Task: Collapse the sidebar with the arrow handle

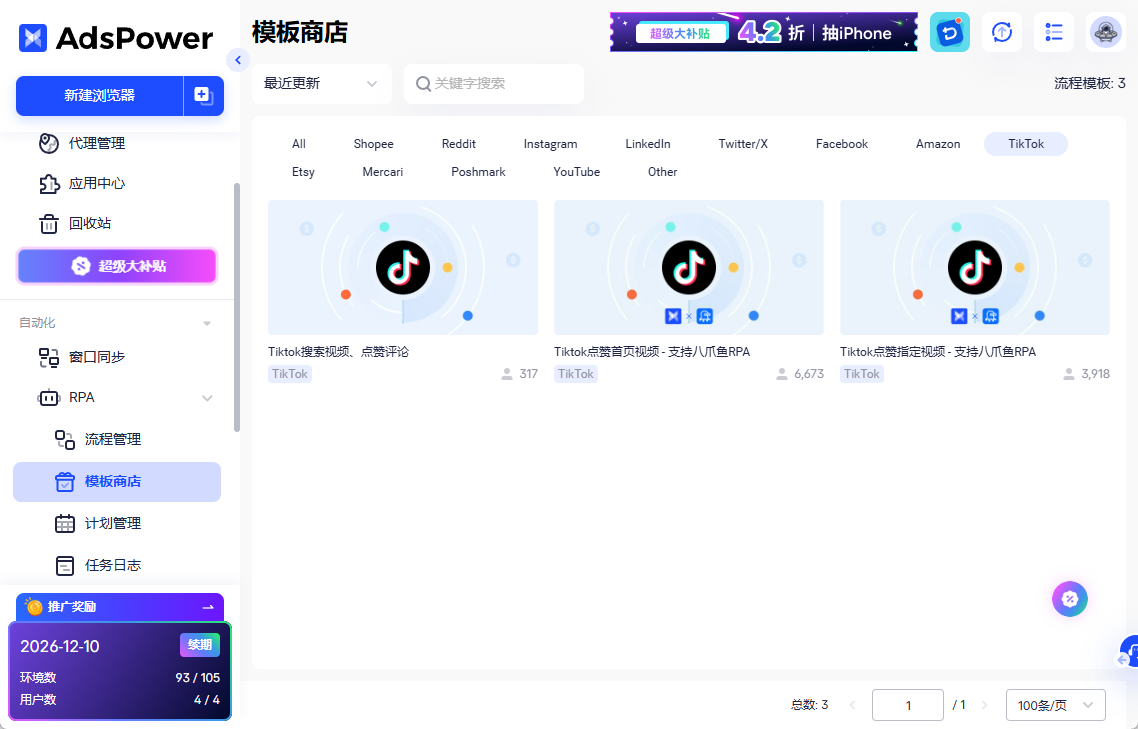Action: point(237,60)
